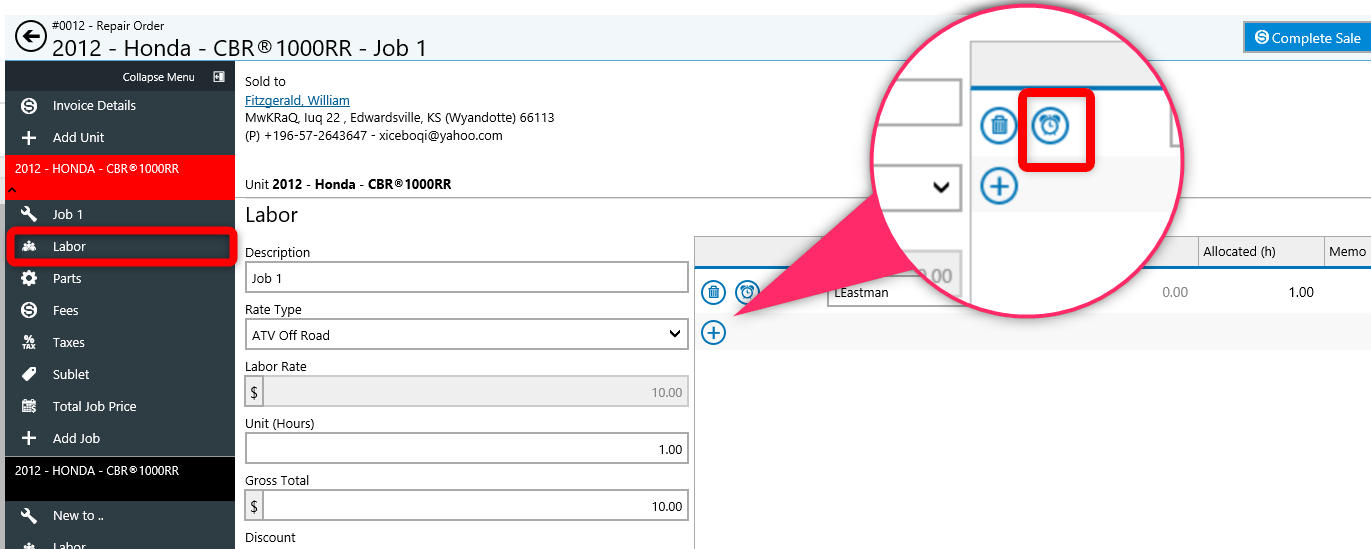Edit the Description field with Job 1
The width and height of the screenshot is (1371, 549).
click(x=466, y=278)
